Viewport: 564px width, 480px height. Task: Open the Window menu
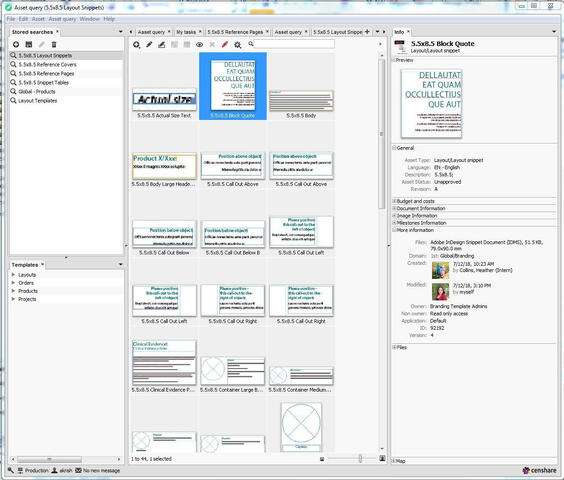click(90, 19)
